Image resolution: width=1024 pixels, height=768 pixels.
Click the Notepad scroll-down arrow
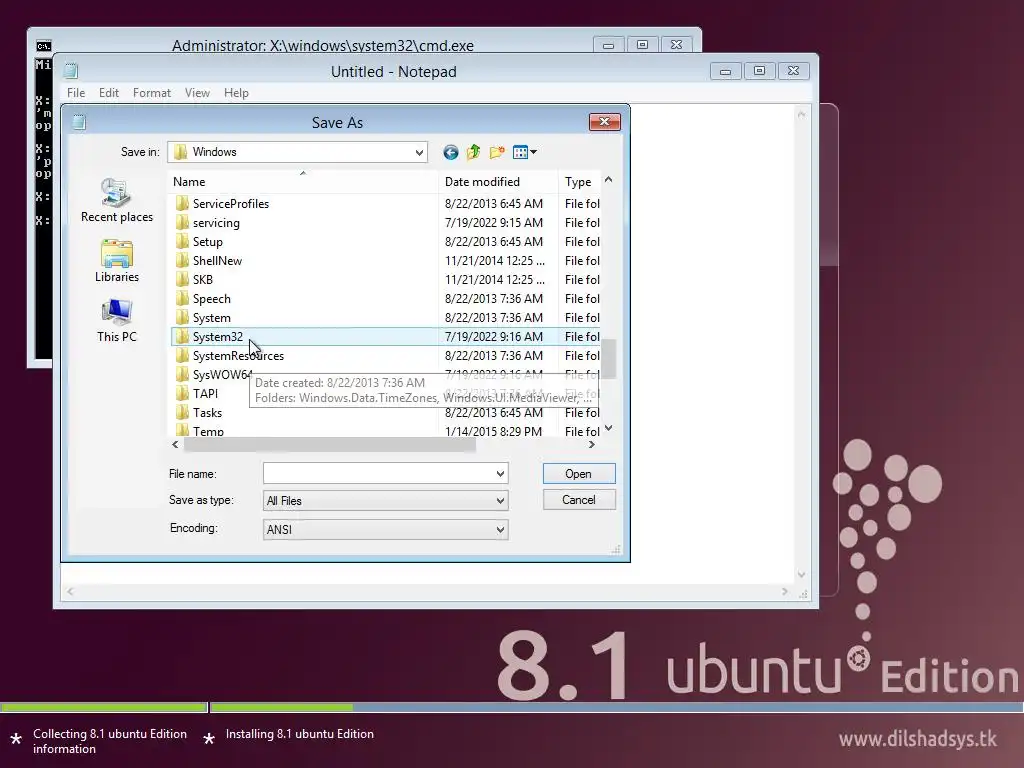[801, 575]
